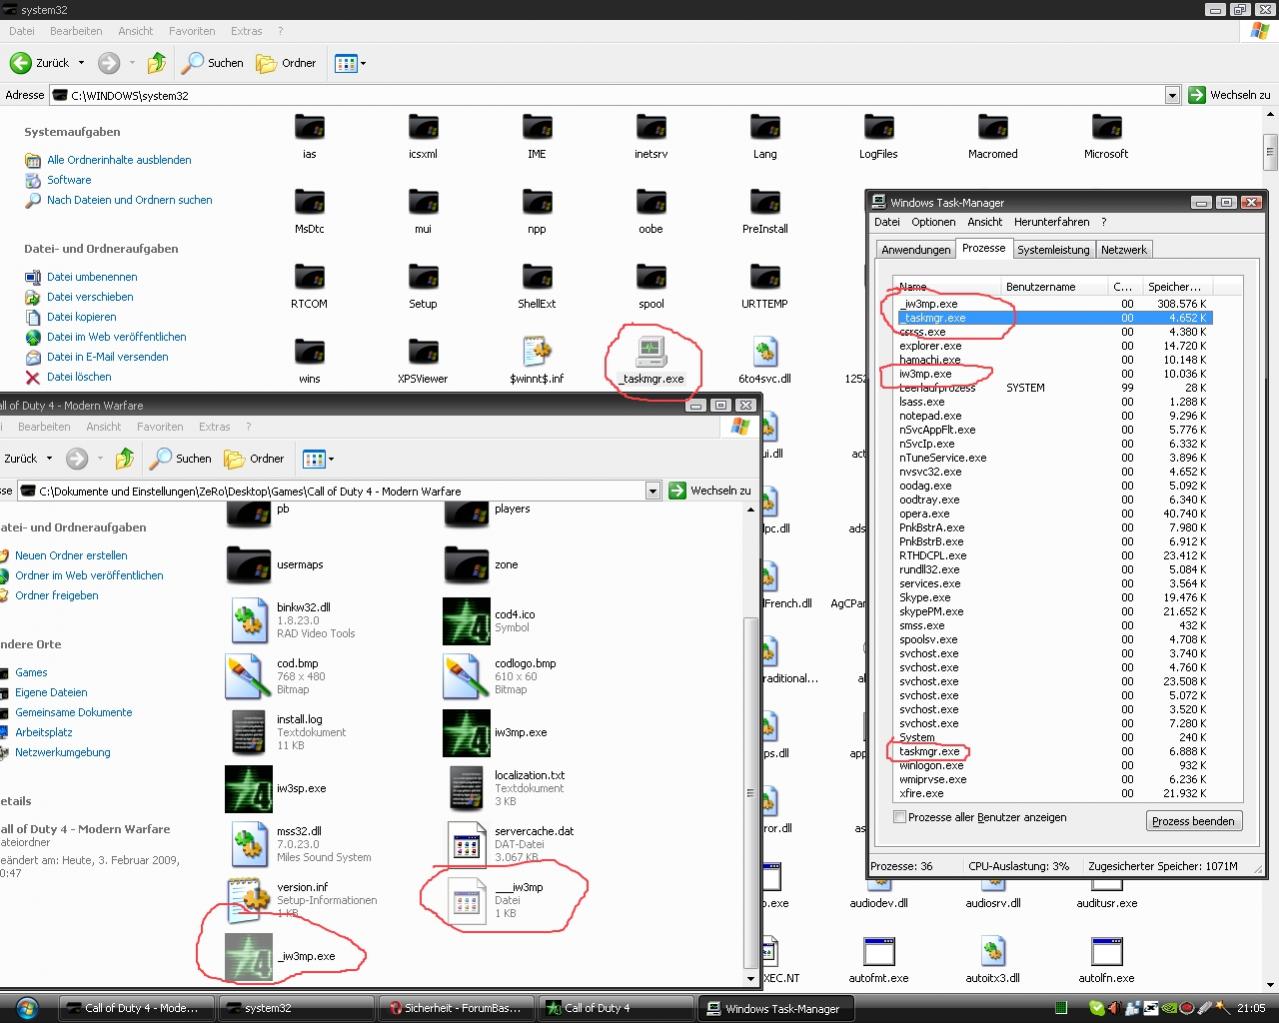Open the ias folder in system32

coord(309,128)
